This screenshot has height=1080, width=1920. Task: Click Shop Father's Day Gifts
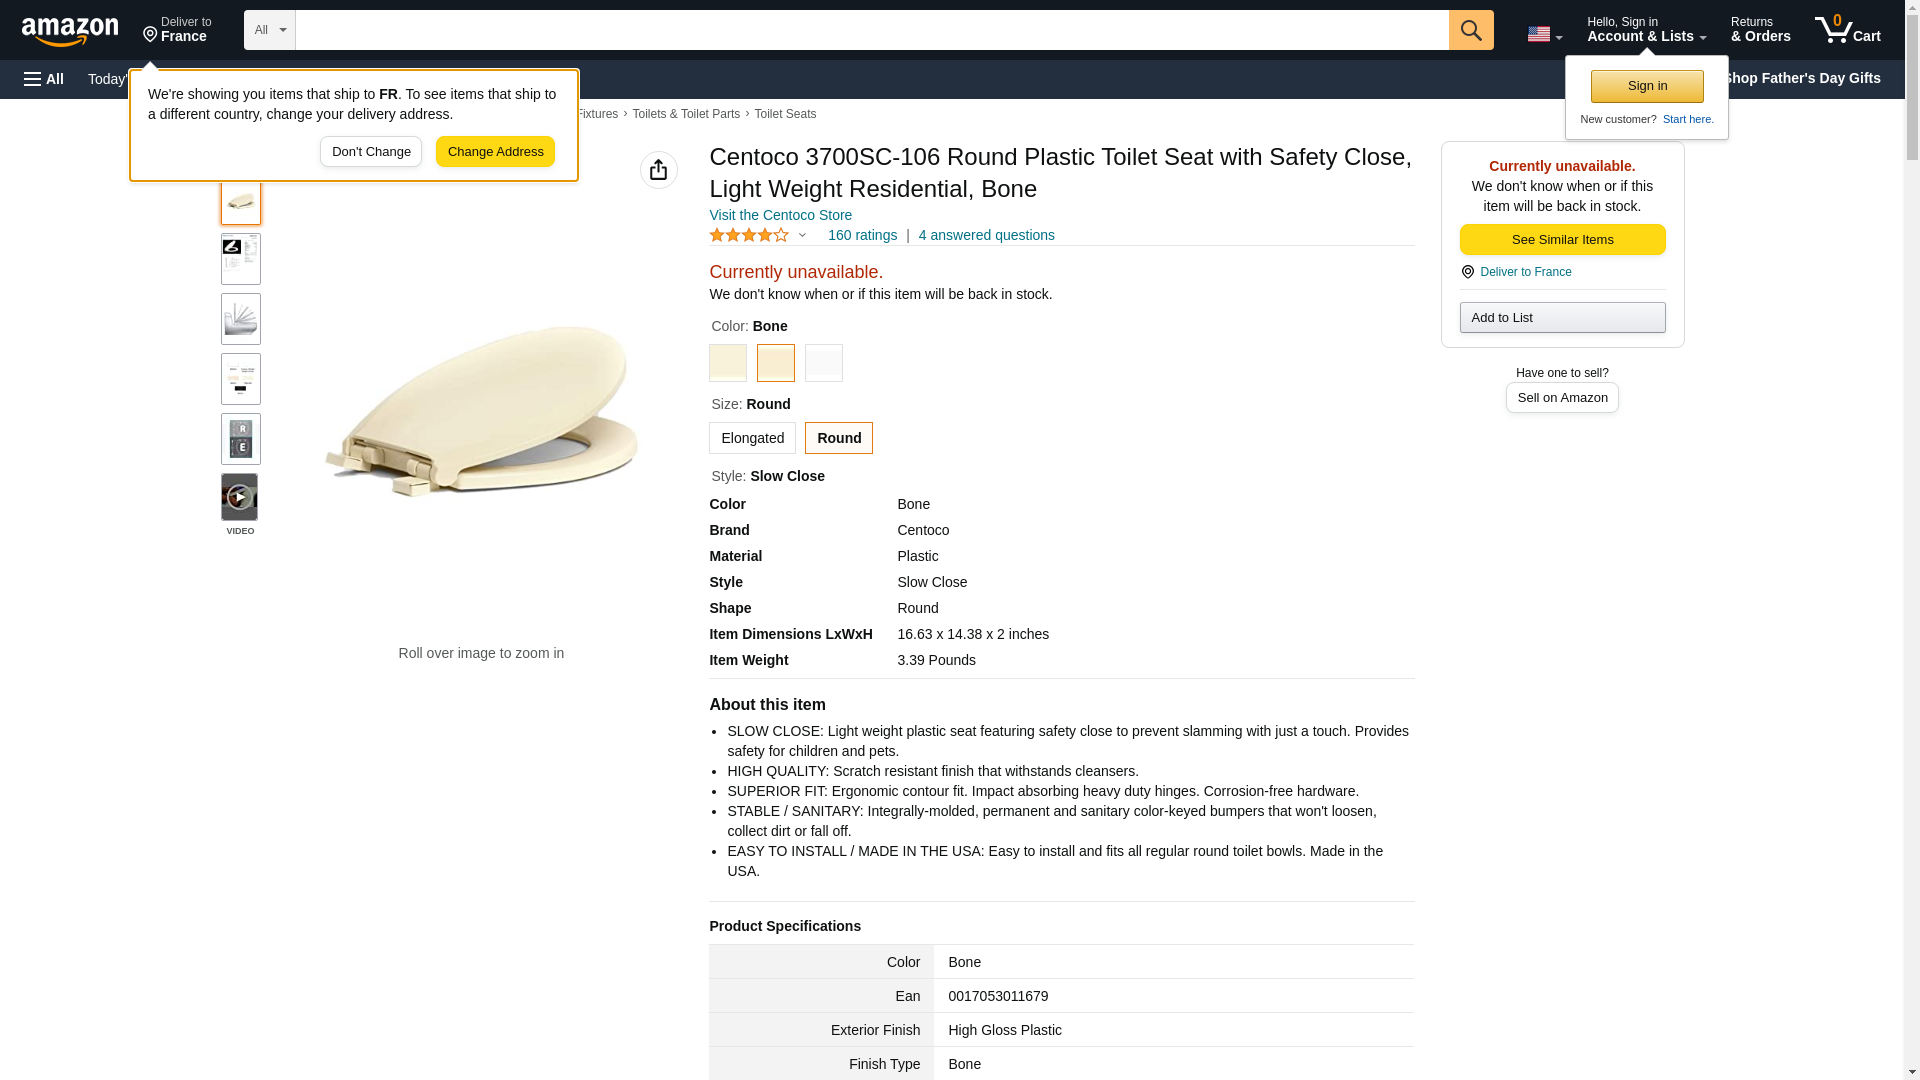[x=1801, y=78]
